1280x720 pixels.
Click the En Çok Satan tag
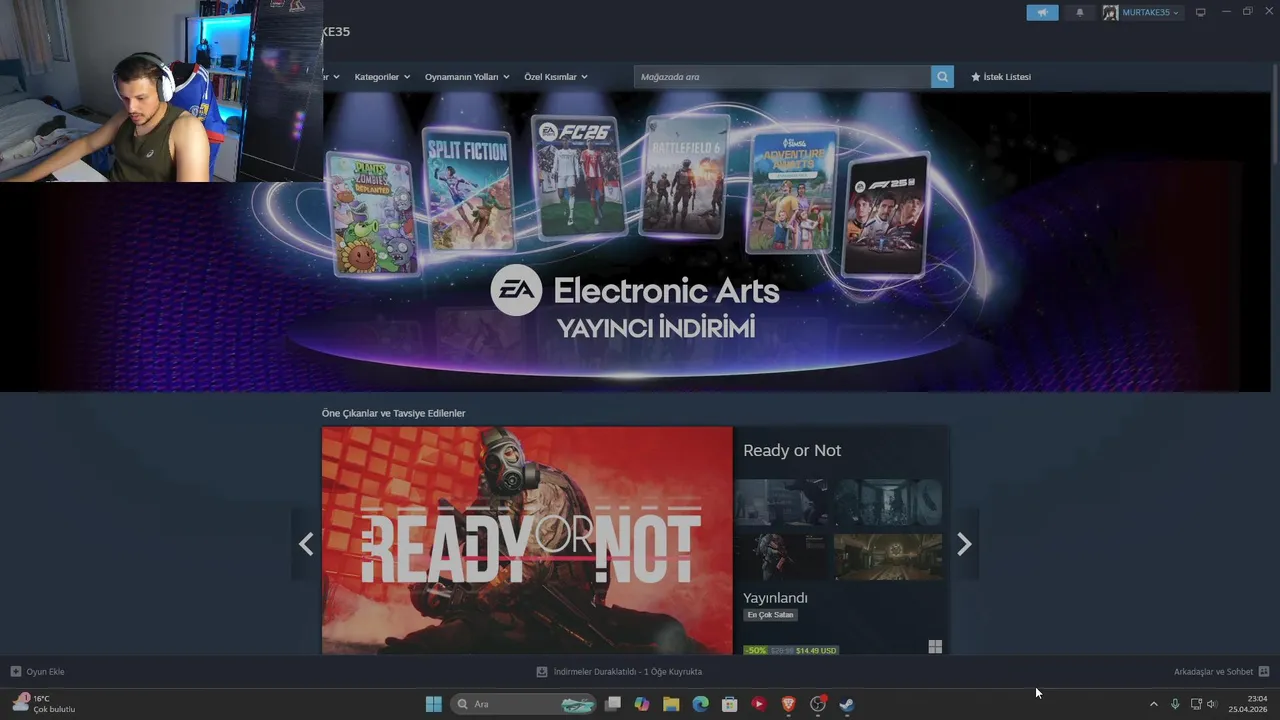pyautogui.click(x=770, y=615)
